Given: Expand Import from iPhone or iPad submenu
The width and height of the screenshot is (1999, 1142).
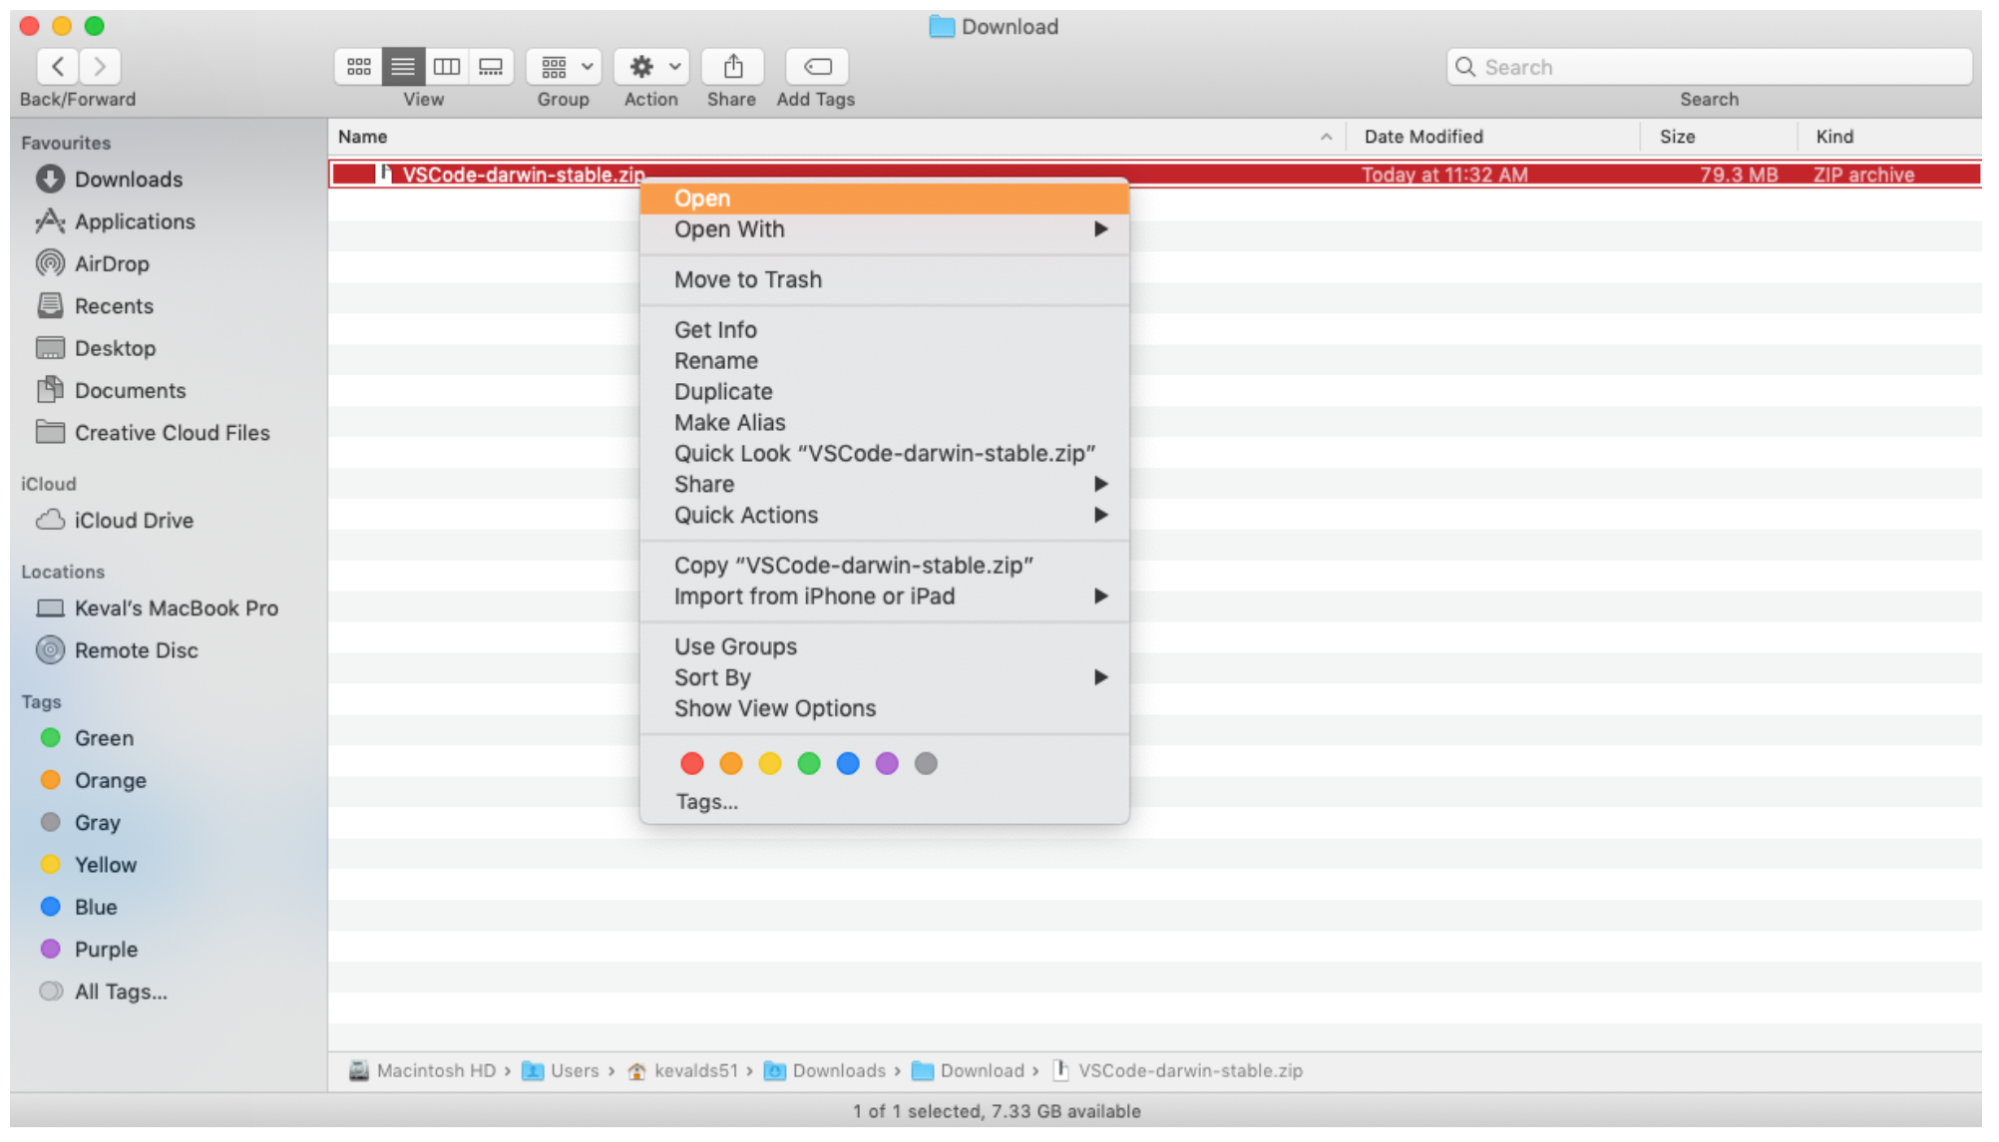Looking at the screenshot, I should [x=884, y=597].
